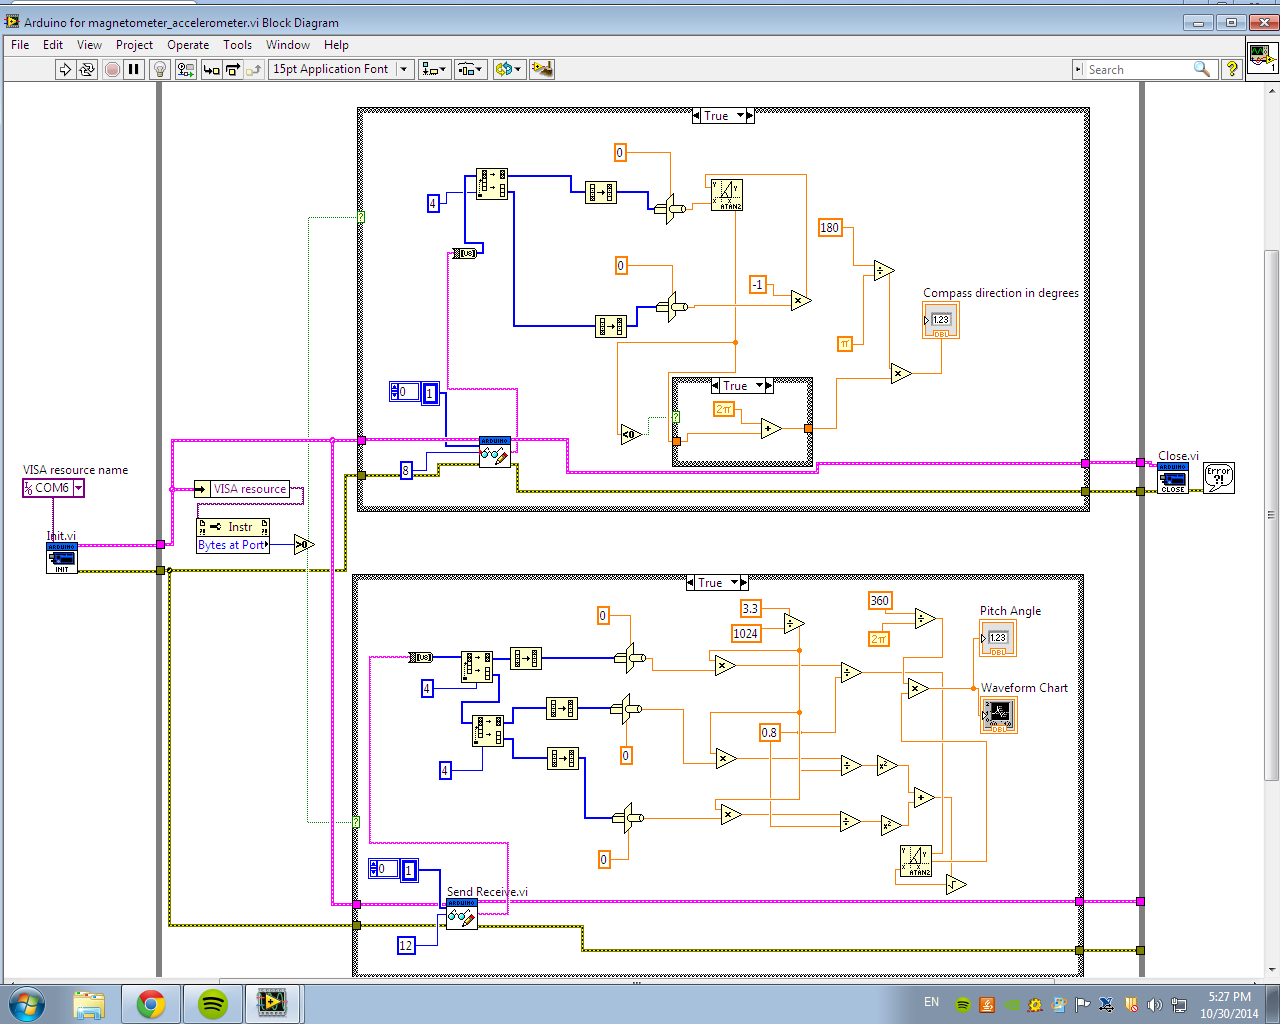Open the Tools menu

pyautogui.click(x=237, y=45)
